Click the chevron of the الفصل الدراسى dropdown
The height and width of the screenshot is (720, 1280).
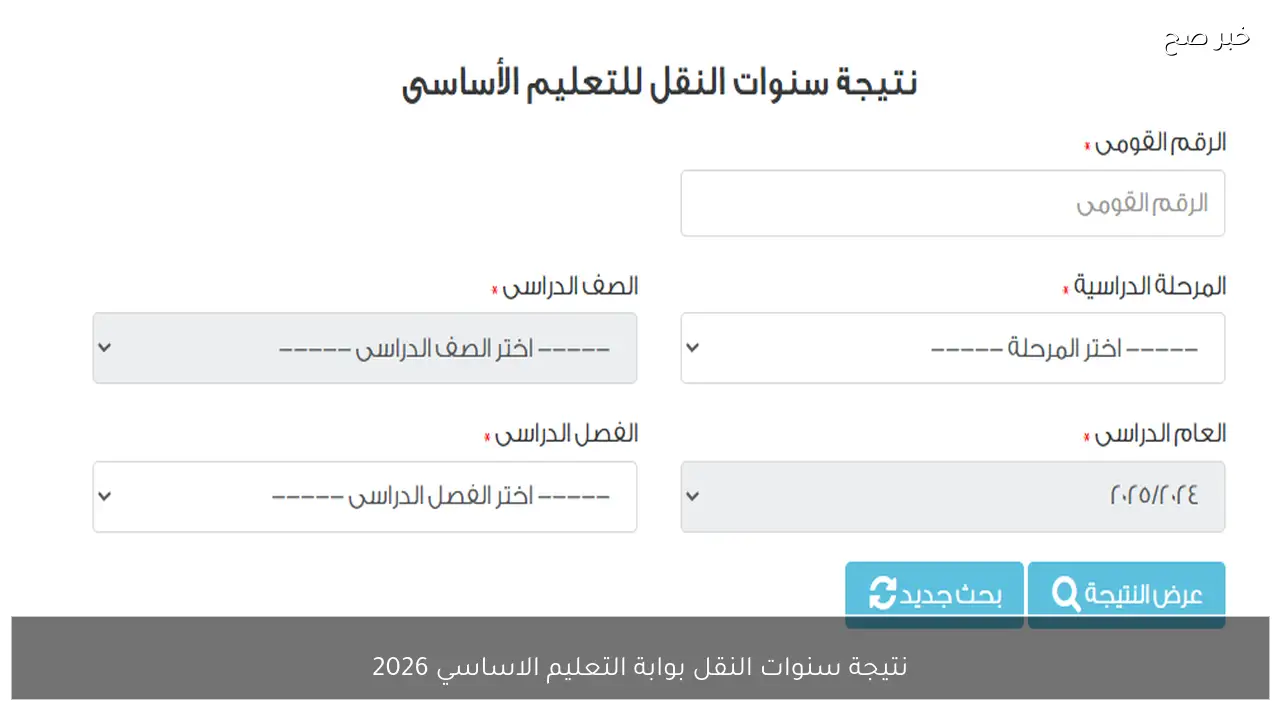tap(105, 496)
